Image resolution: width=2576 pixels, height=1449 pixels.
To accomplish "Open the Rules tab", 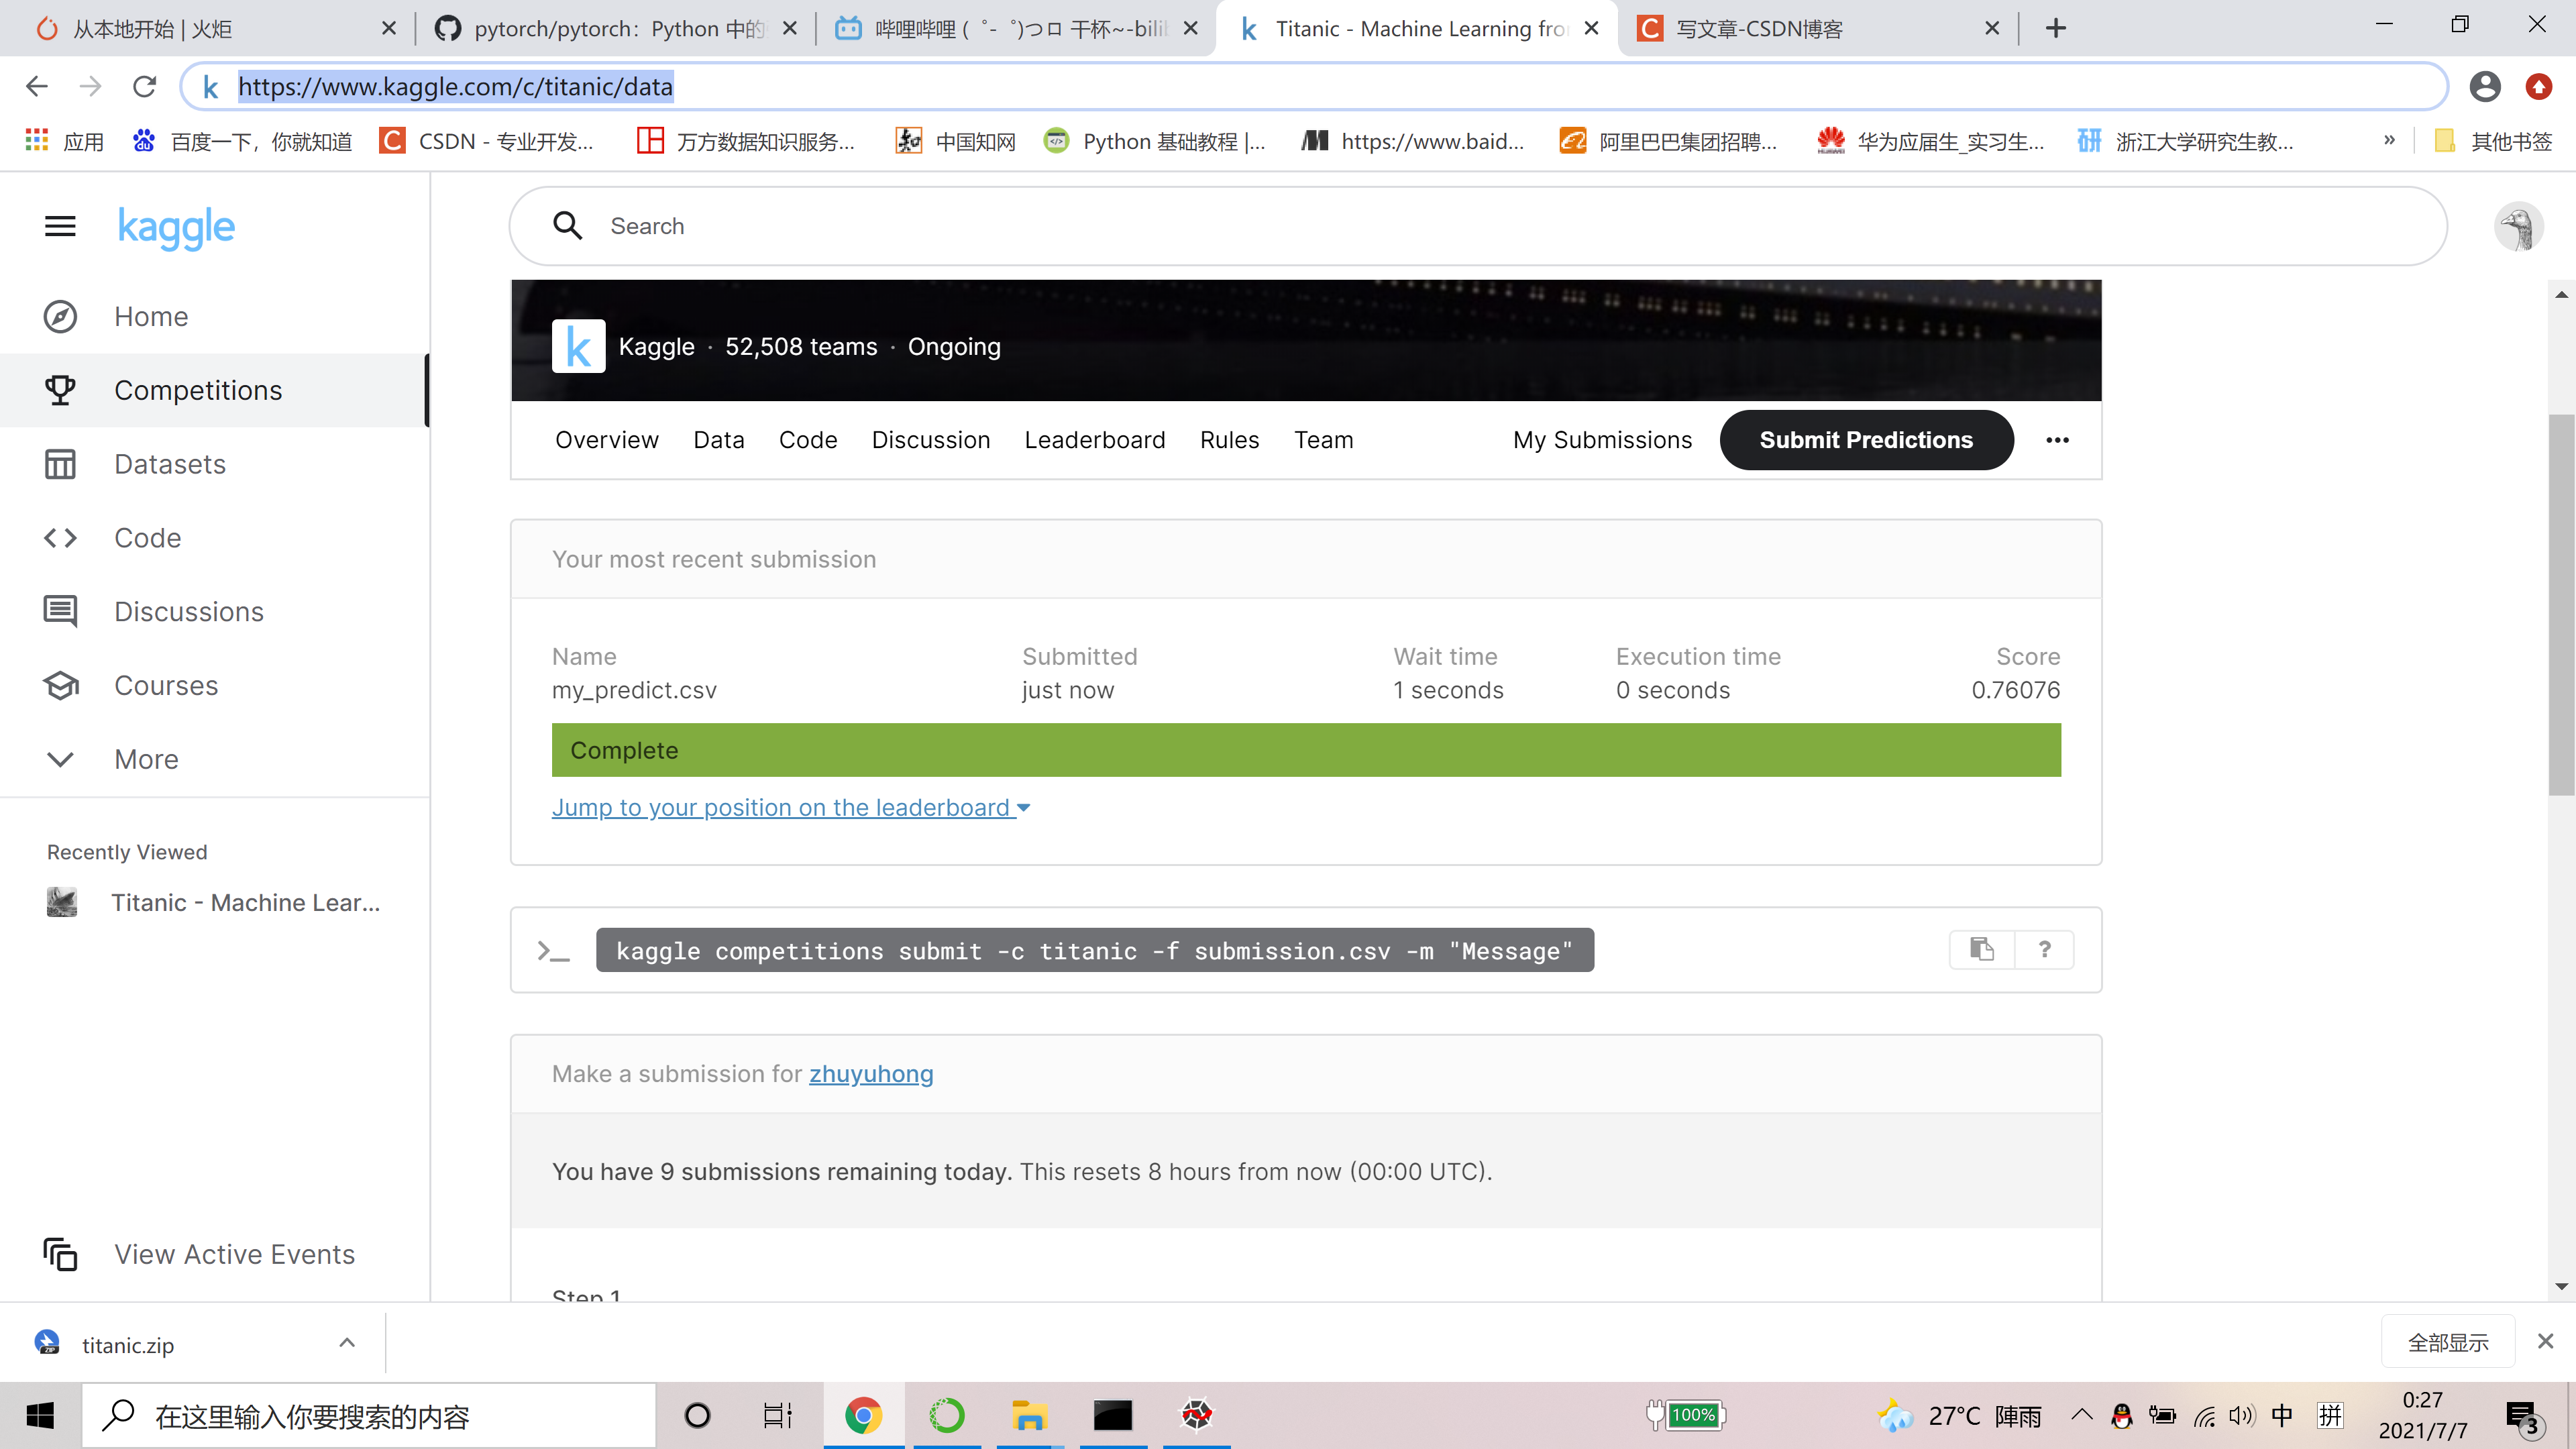I will tap(1229, 440).
